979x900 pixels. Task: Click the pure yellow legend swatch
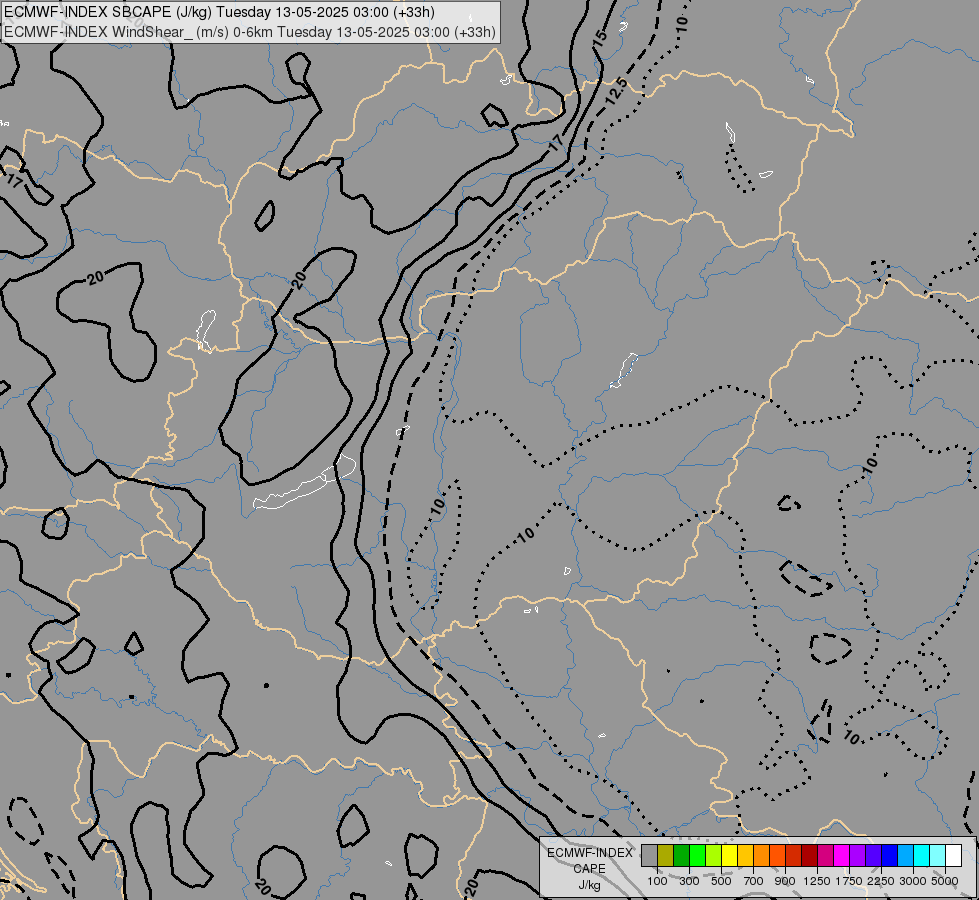(x=729, y=855)
